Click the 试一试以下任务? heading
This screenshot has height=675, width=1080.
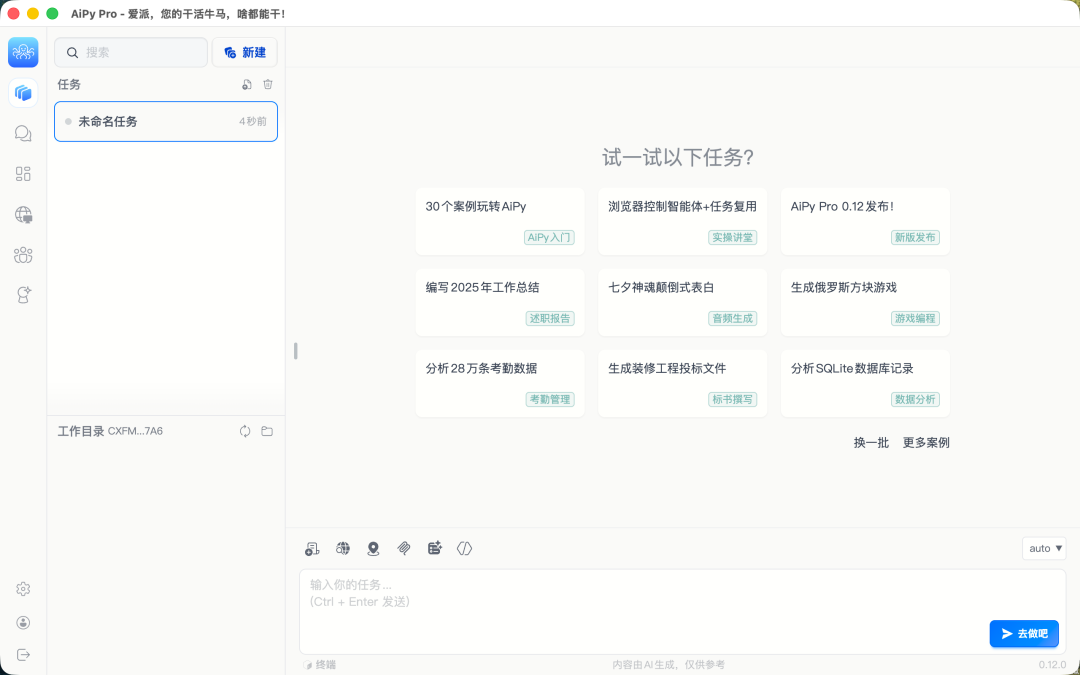click(678, 157)
